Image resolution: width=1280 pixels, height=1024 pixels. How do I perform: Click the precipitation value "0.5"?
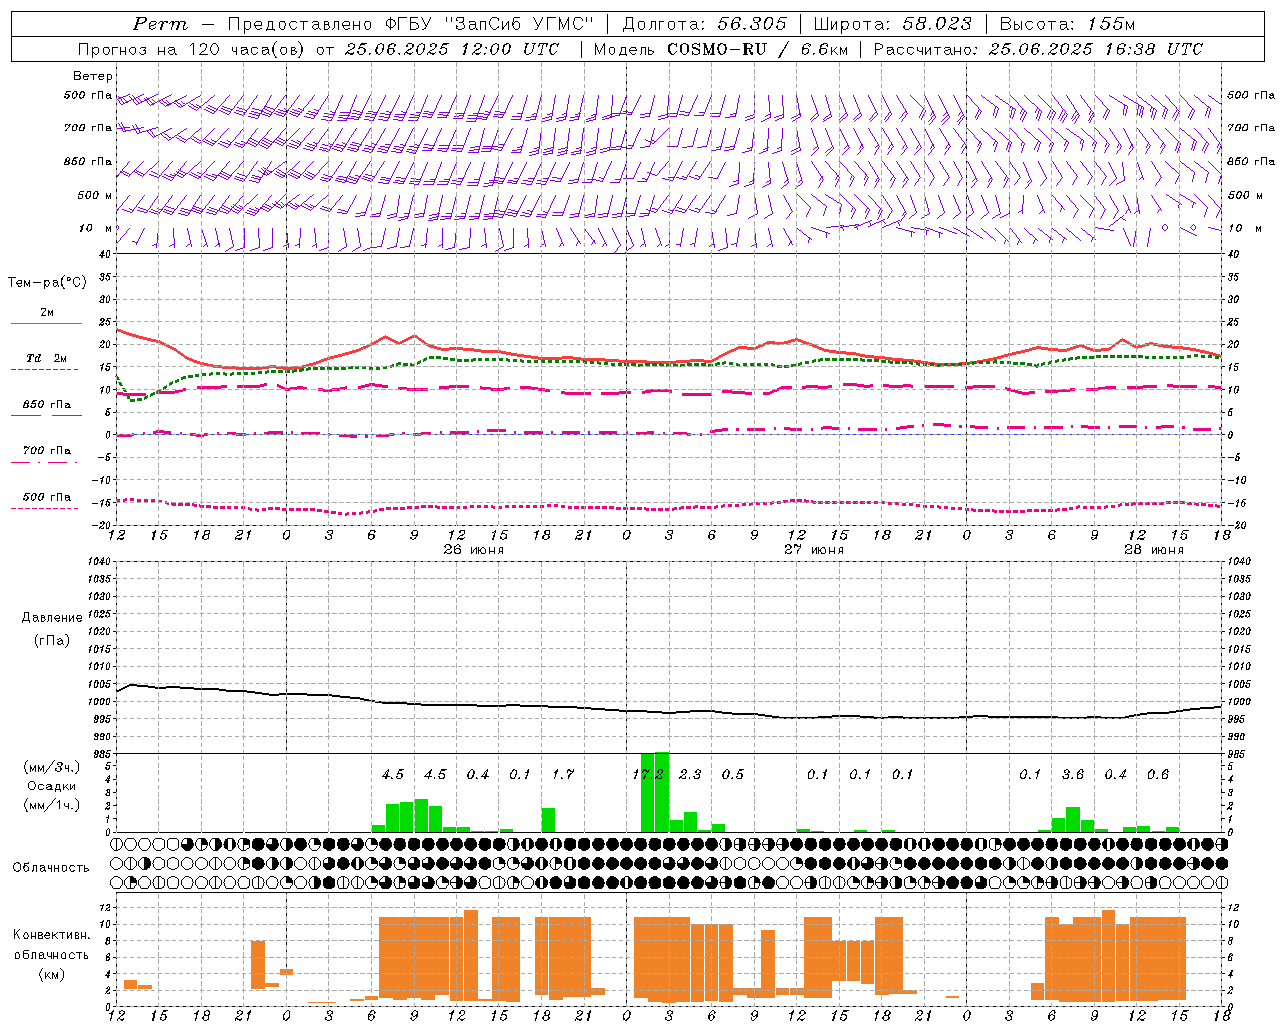pos(733,775)
